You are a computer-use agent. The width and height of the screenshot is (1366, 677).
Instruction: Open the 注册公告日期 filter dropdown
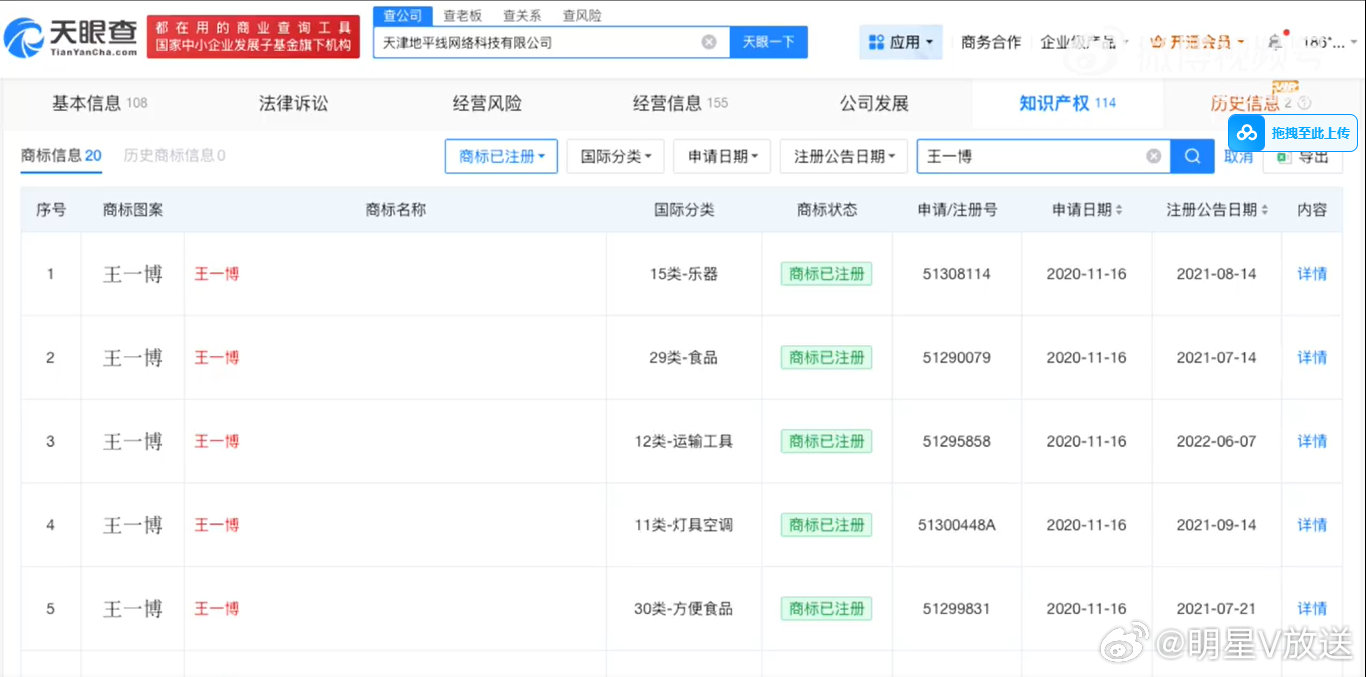click(843, 156)
